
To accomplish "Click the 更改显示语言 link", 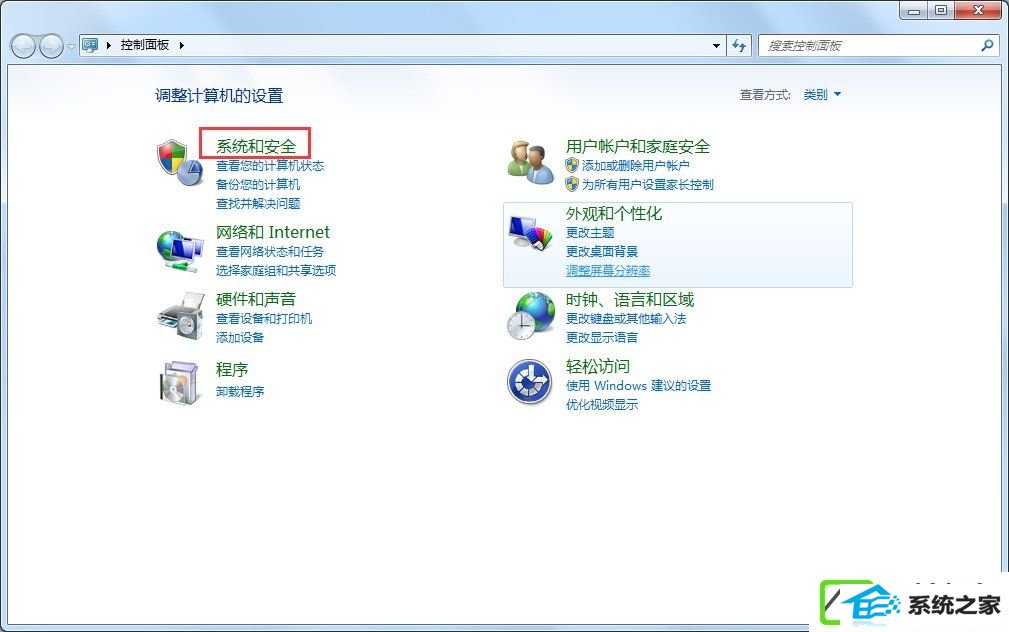I will (x=602, y=337).
